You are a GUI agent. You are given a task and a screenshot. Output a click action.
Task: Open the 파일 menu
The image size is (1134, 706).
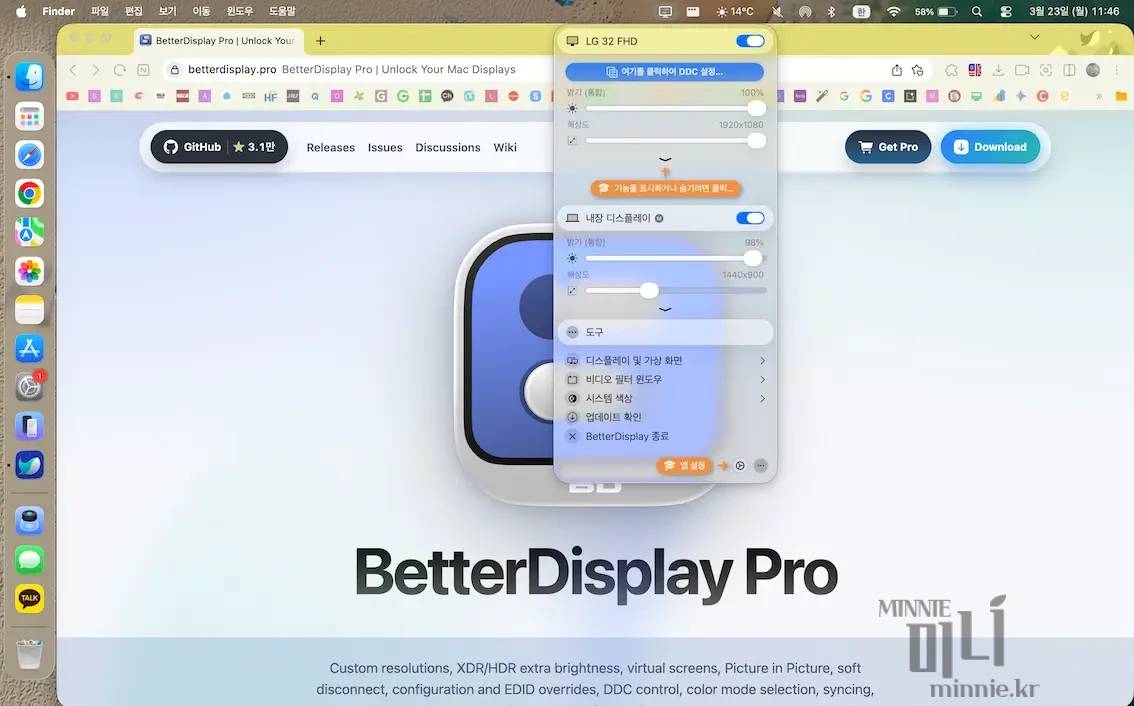point(99,12)
